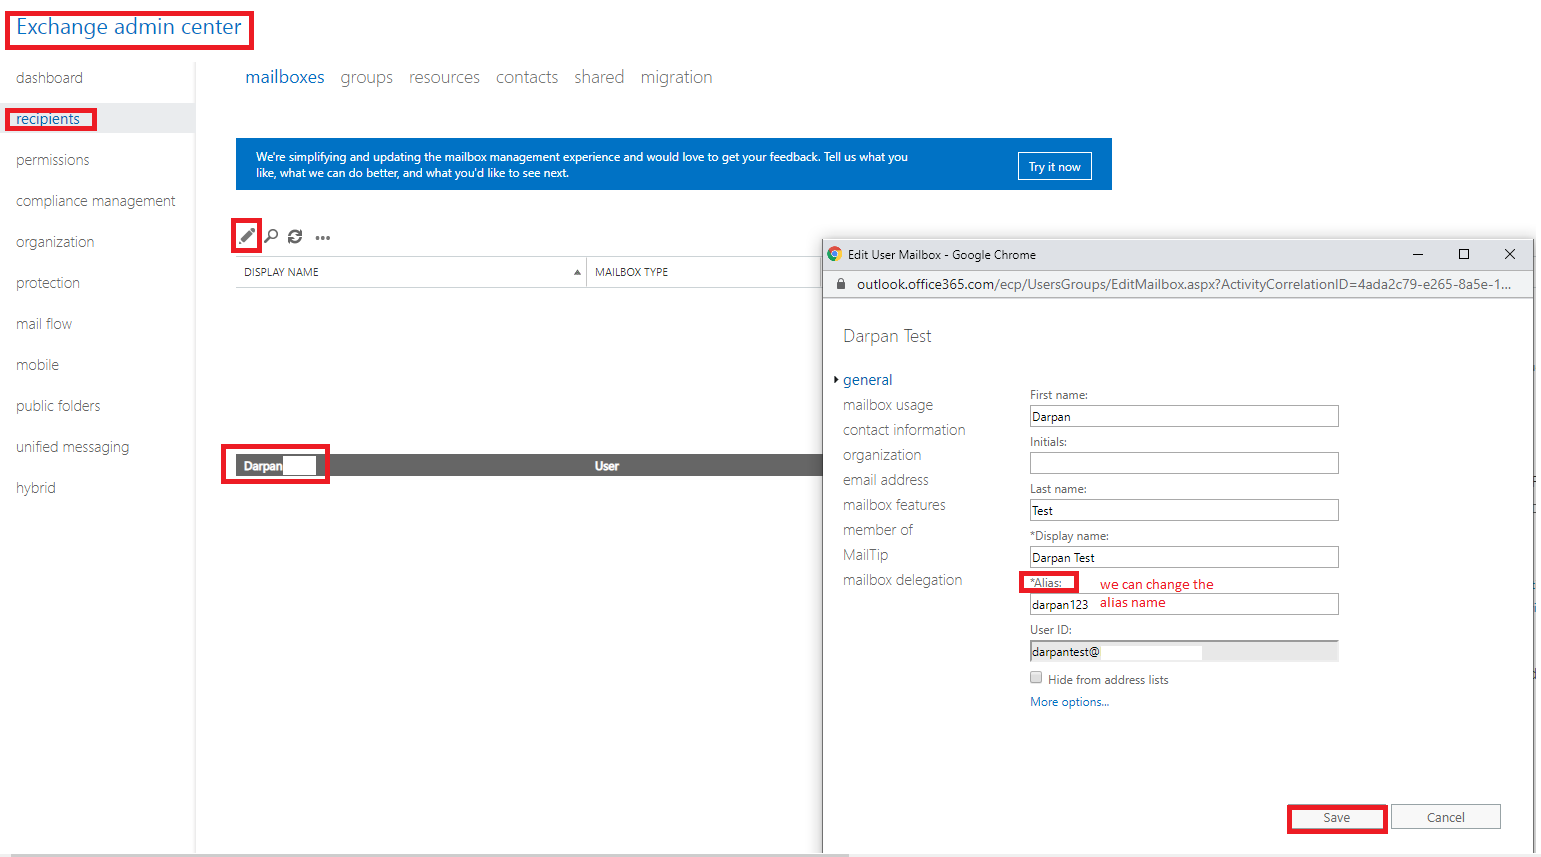1541x857 pixels.
Task: Click the refresh icon above the mailbox list
Action: tap(295, 237)
